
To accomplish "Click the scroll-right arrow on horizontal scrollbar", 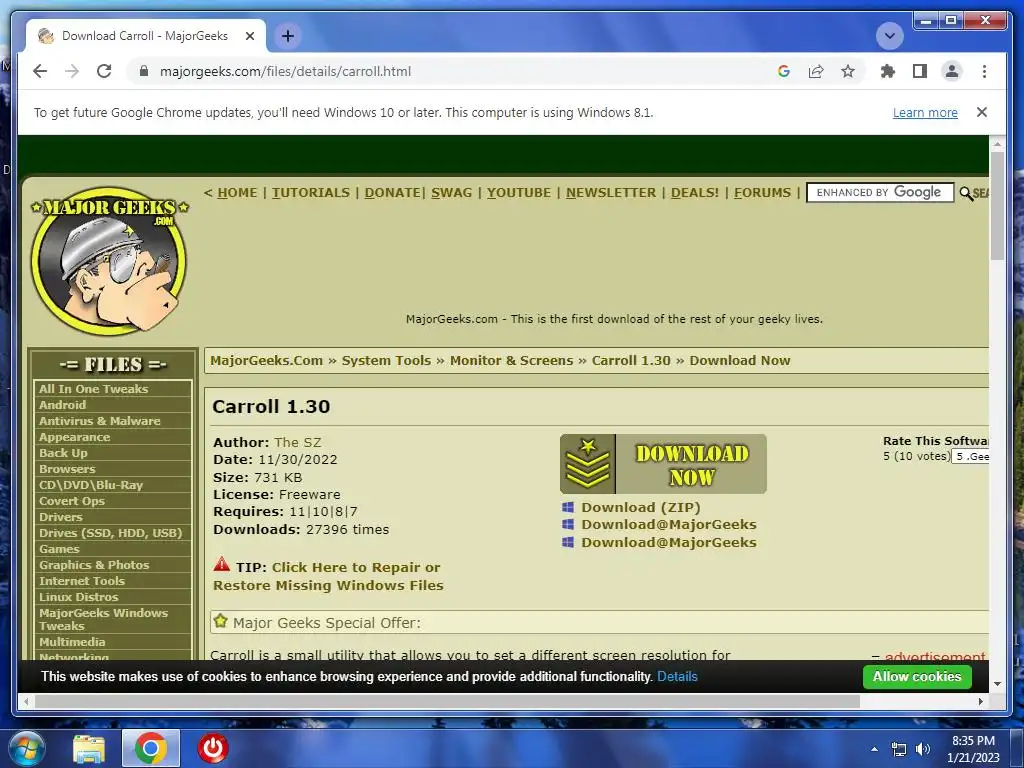I will coord(981,701).
